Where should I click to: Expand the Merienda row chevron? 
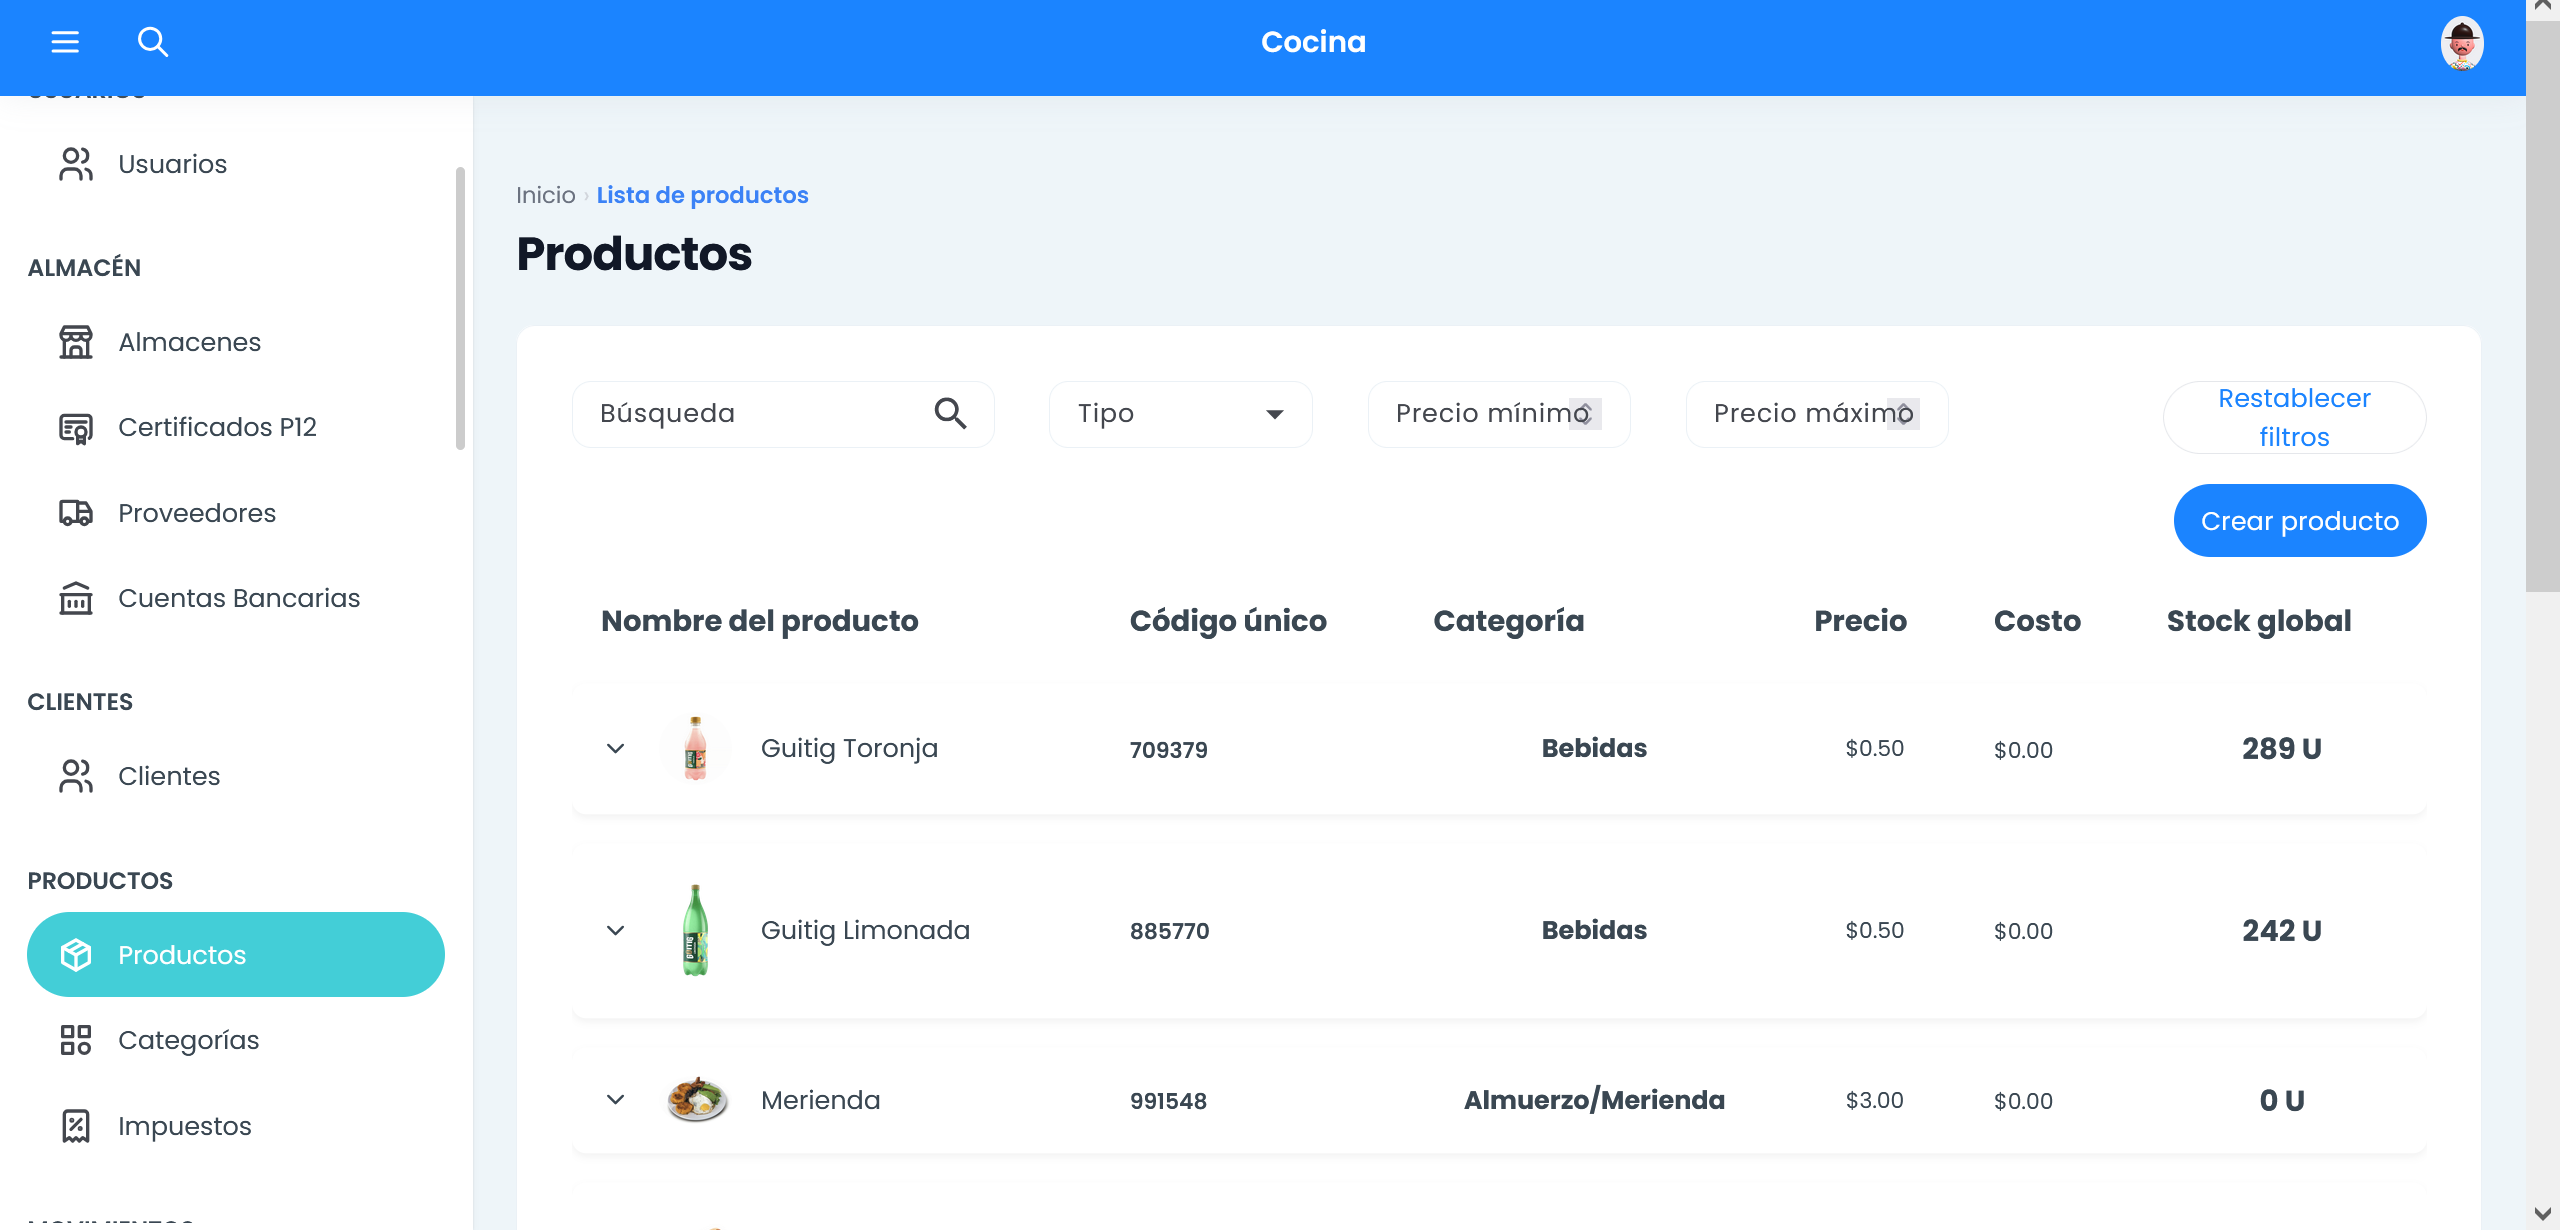click(x=616, y=1100)
